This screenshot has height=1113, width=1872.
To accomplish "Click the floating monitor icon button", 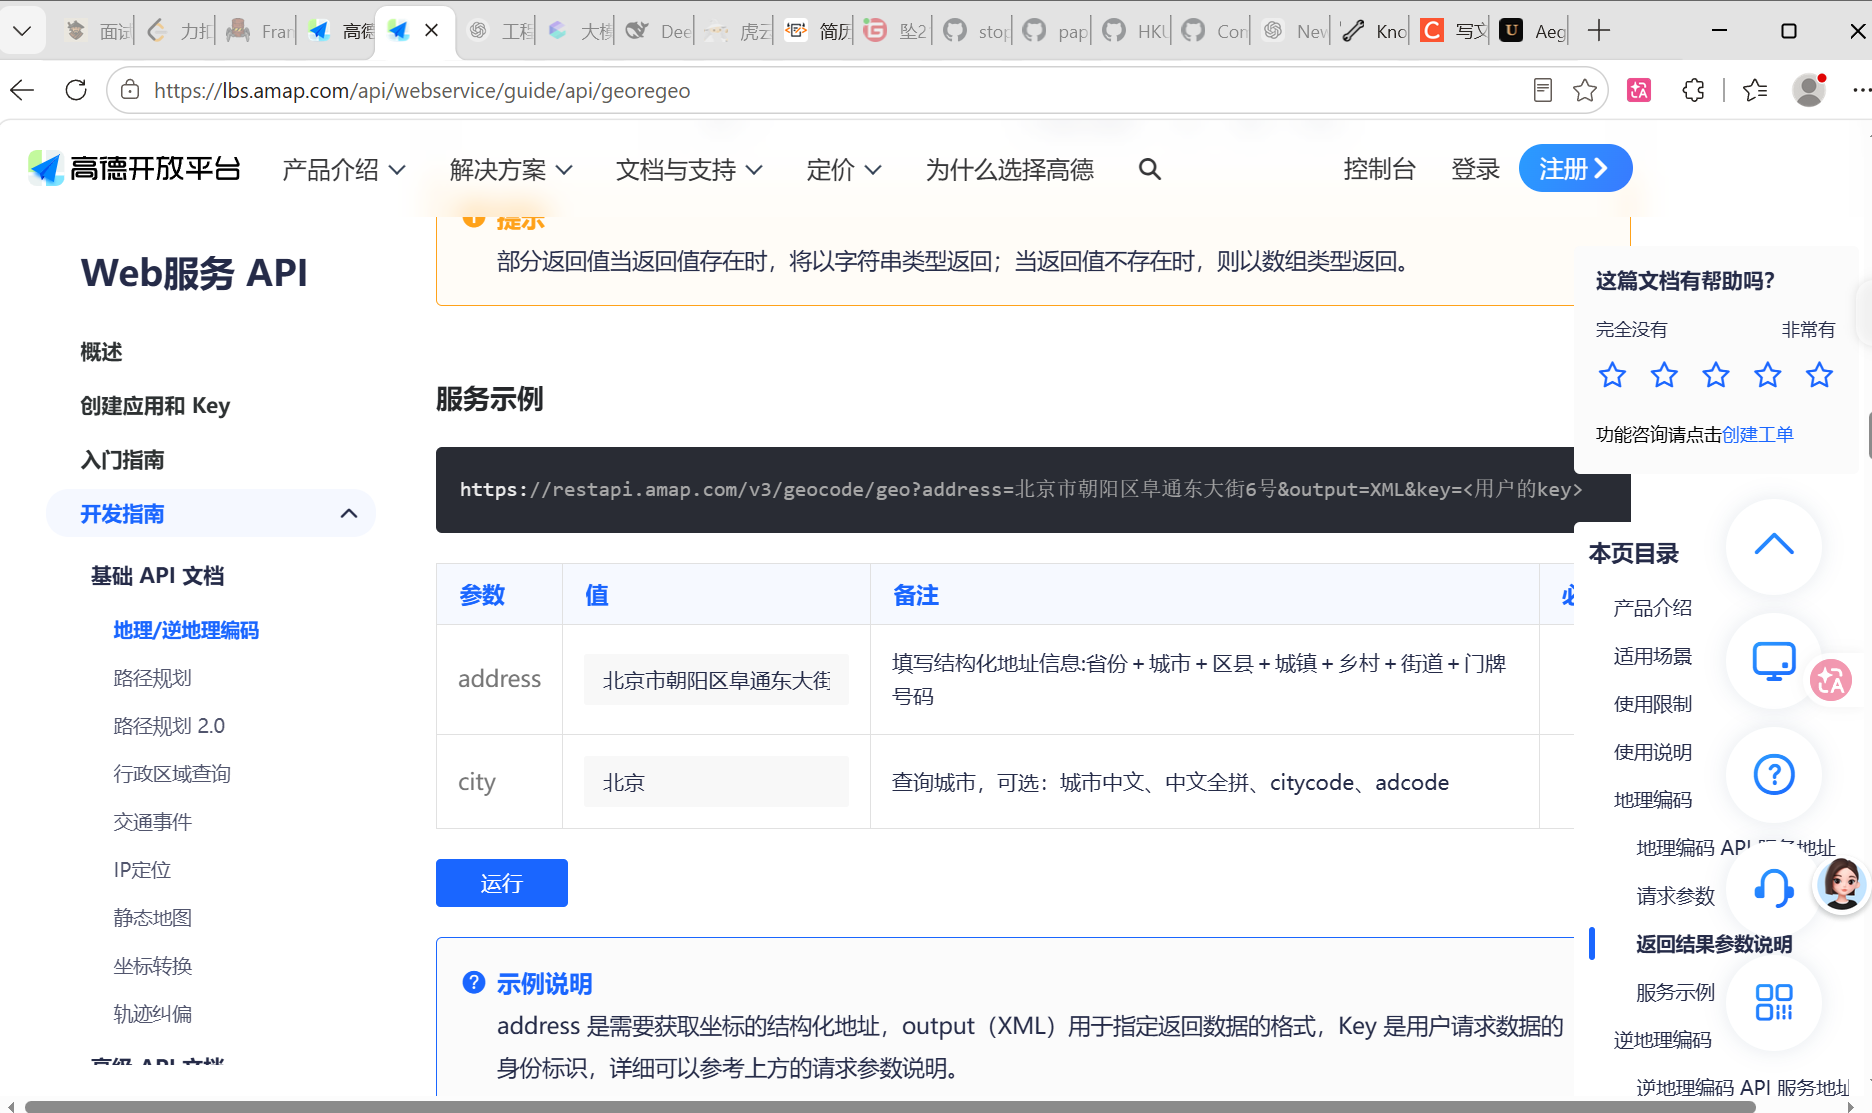I will [1774, 660].
